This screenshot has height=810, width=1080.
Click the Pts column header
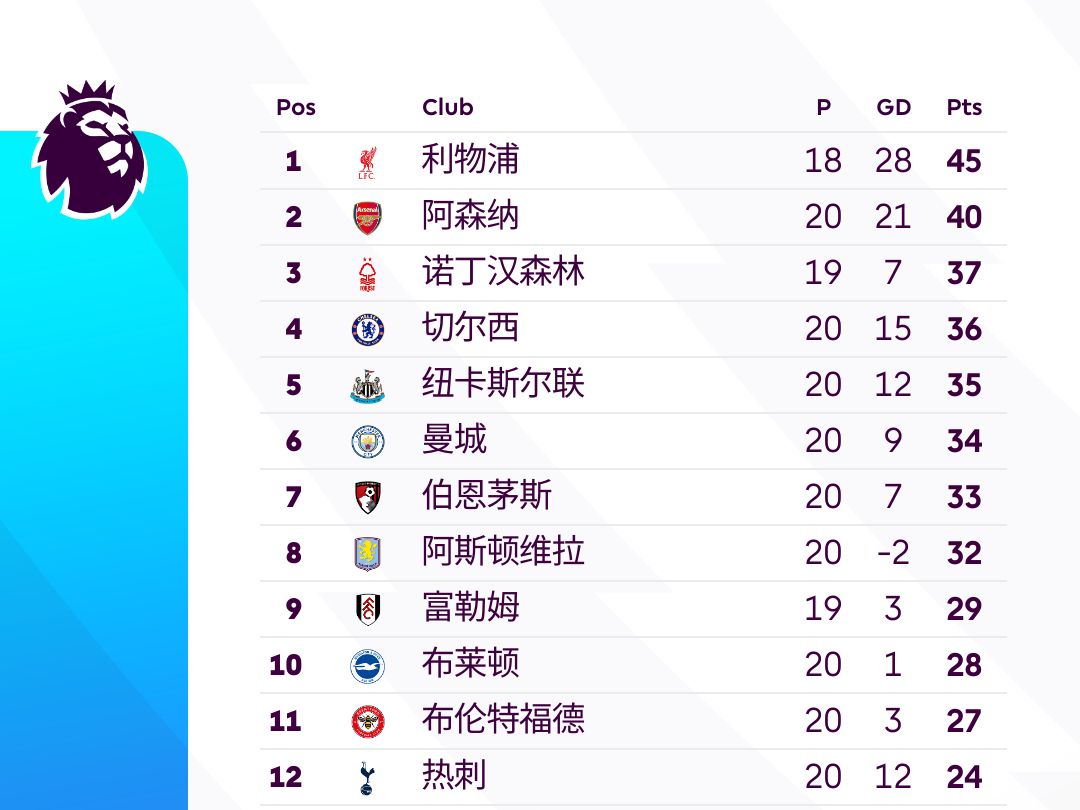point(964,108)
